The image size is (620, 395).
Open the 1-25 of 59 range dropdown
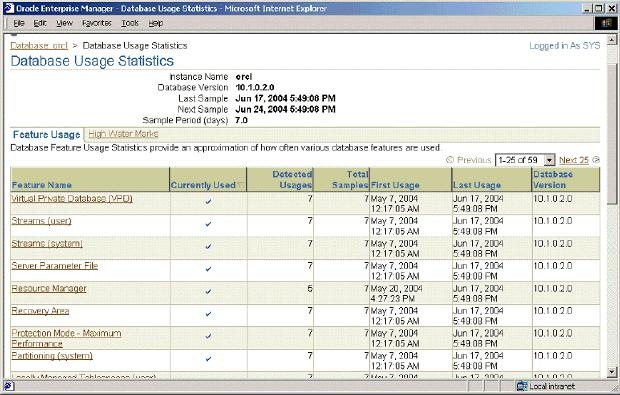click(525, 160)
